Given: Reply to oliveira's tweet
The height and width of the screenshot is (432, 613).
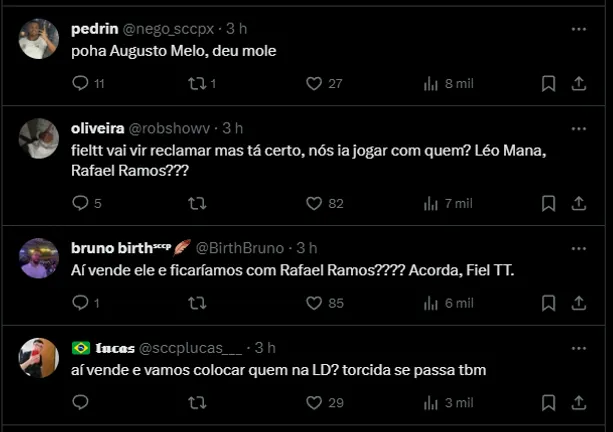Looking at the screenshot, I should [82, 203].
